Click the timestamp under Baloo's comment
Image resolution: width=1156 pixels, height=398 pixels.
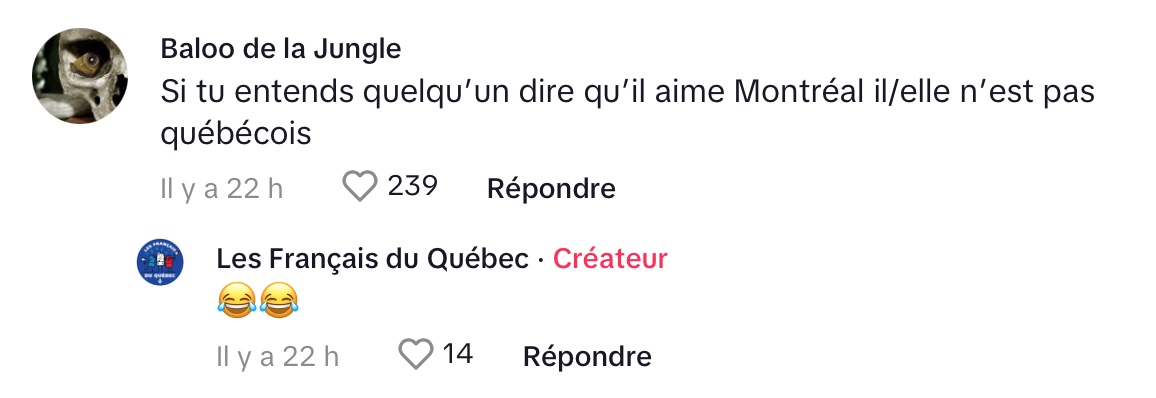click(x=222, y=189)
